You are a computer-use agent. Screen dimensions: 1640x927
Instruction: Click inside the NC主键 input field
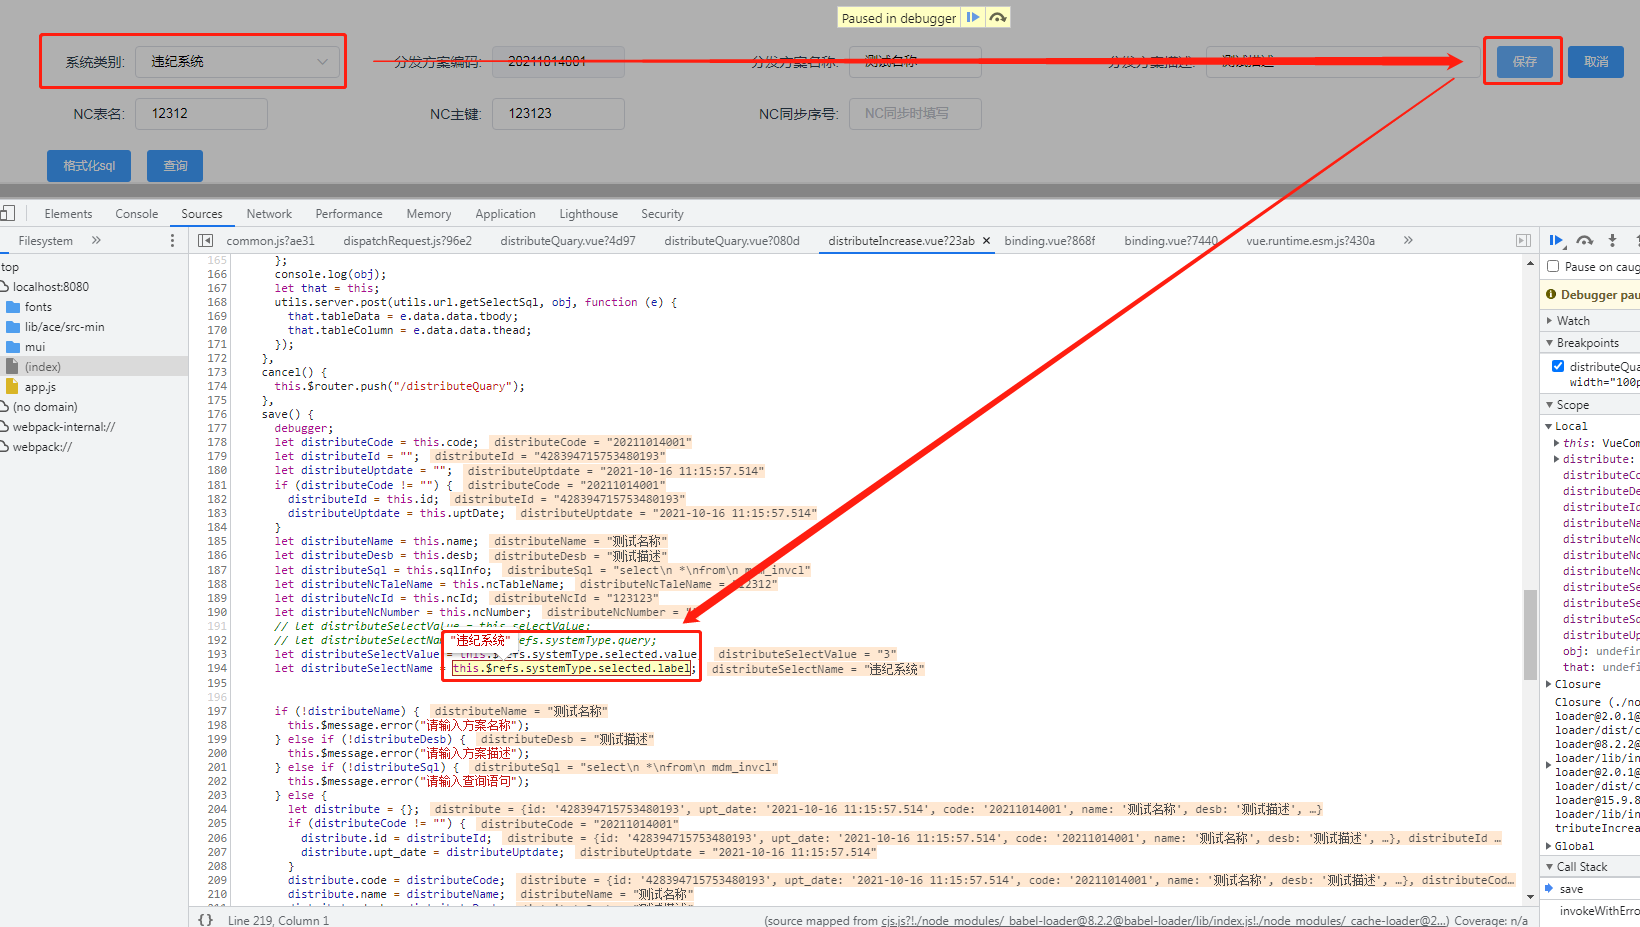click(557, 113)
